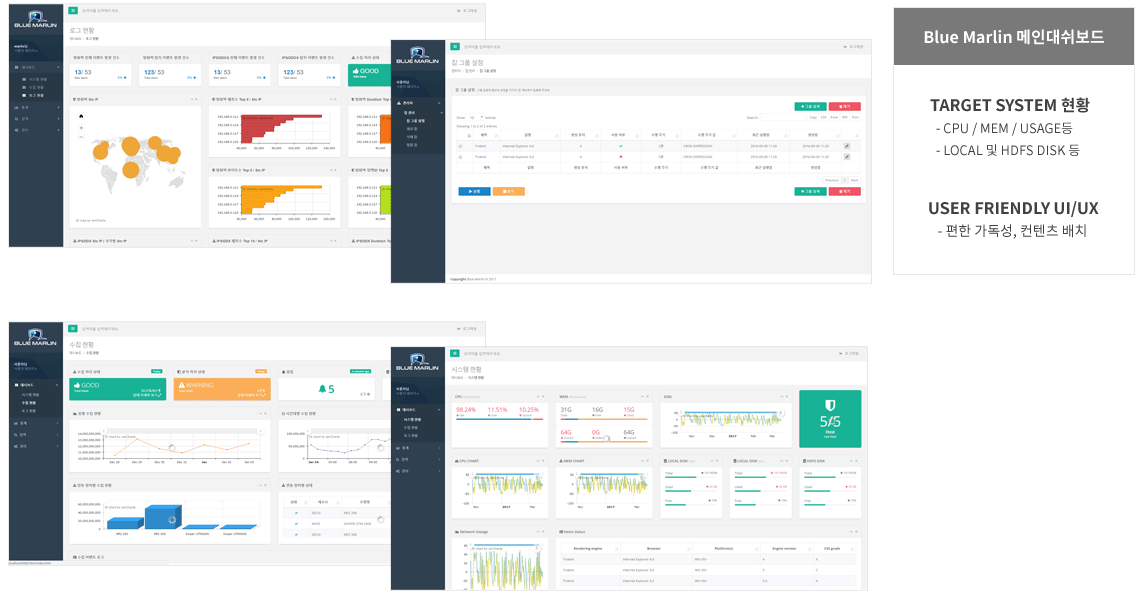Image resolution: width=1140 pixels, height=600 pixels.
Task: Toggle sidebar with green menu button in collection status window
Action: pyautogui.click(x=73, y=329)
